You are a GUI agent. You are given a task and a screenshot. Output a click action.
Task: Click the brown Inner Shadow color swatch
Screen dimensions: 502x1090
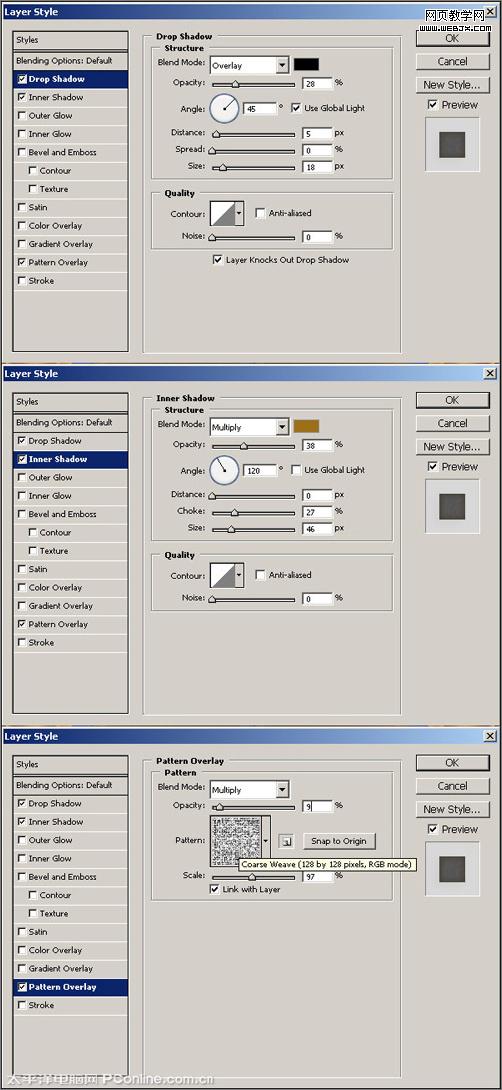[x=307, y=426]
